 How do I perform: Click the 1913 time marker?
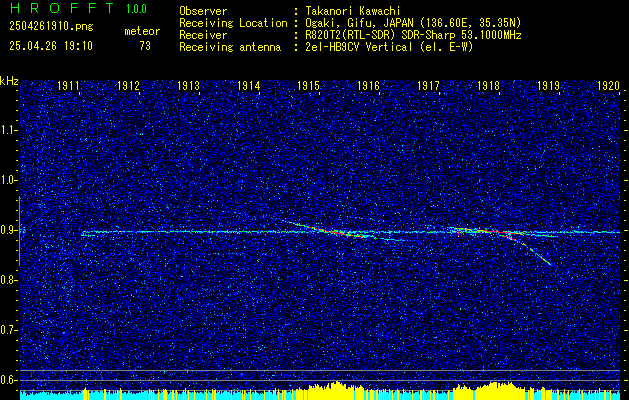click(x=189, y=86)
